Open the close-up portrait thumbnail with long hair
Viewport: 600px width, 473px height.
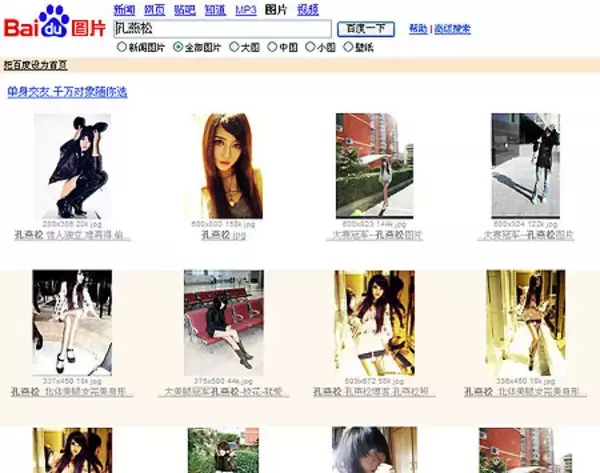coord(224,166)
